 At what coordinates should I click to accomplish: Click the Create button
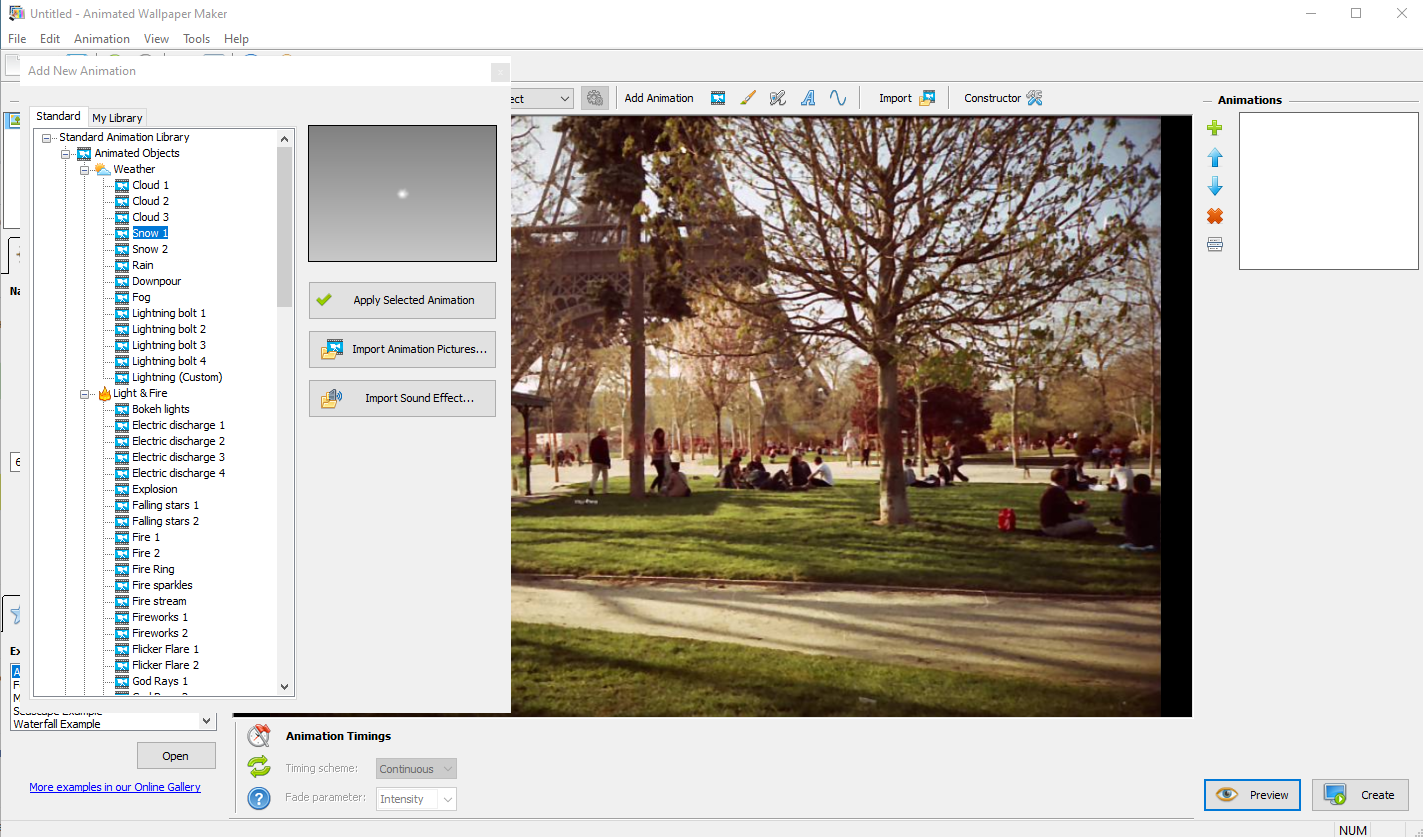click(x=1360, y=795)
